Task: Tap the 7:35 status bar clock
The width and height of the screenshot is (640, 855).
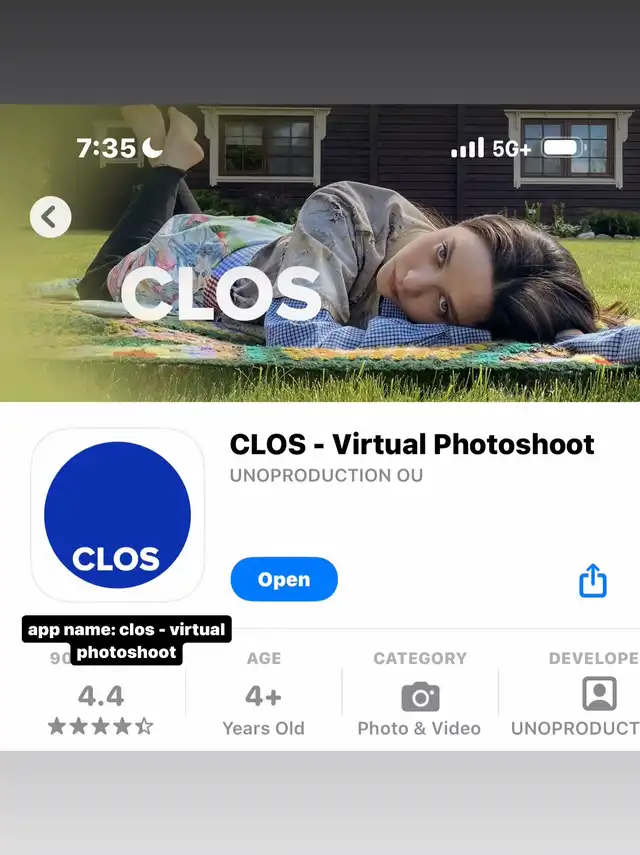Action: [106, 148]
